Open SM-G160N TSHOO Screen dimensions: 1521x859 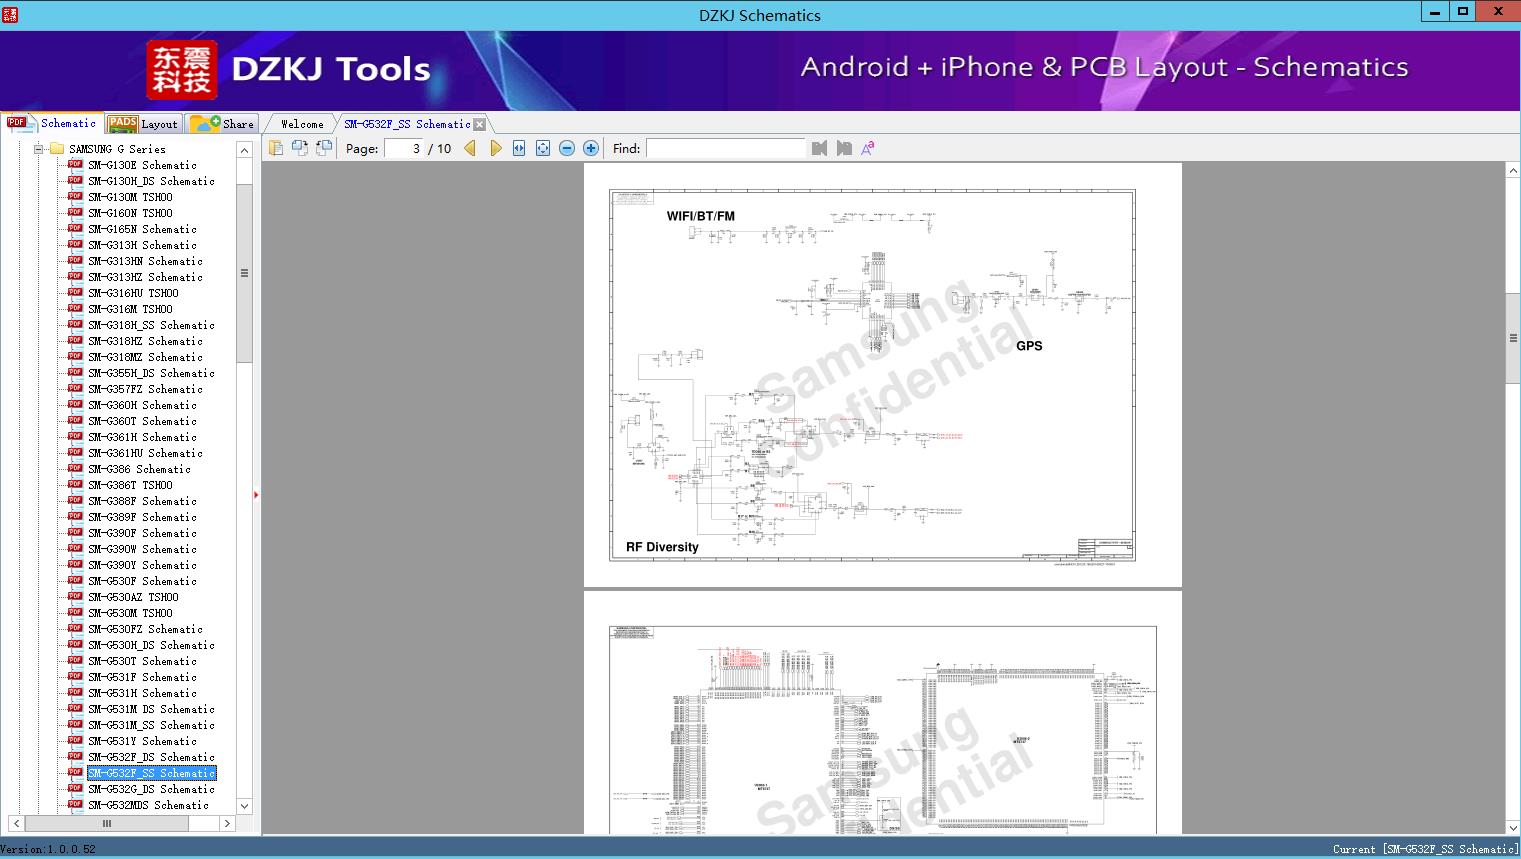pyautogui.click(x=130, y=213)
